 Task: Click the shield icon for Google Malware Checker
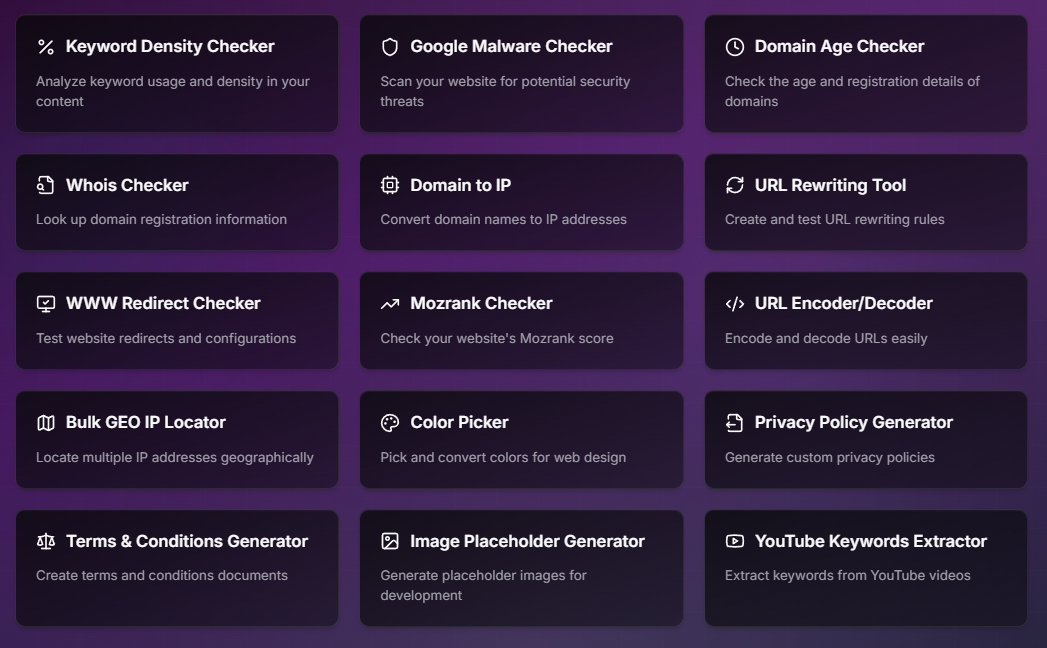(x=390, y=47)
